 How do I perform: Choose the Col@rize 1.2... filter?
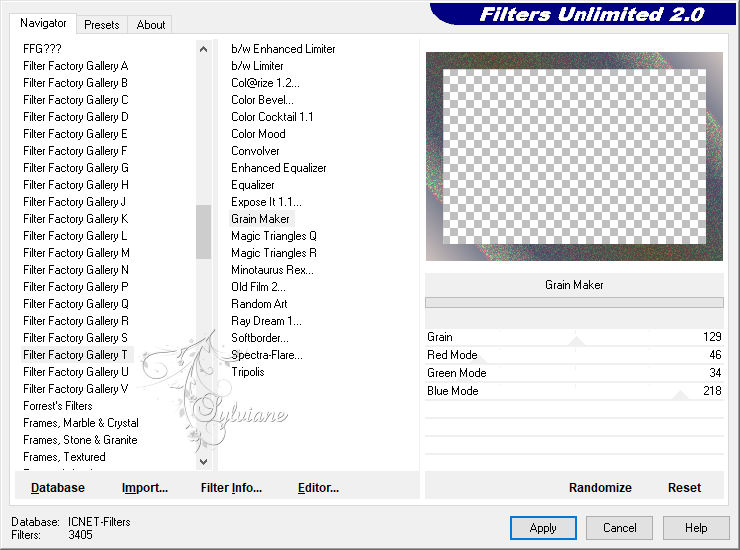265,83
